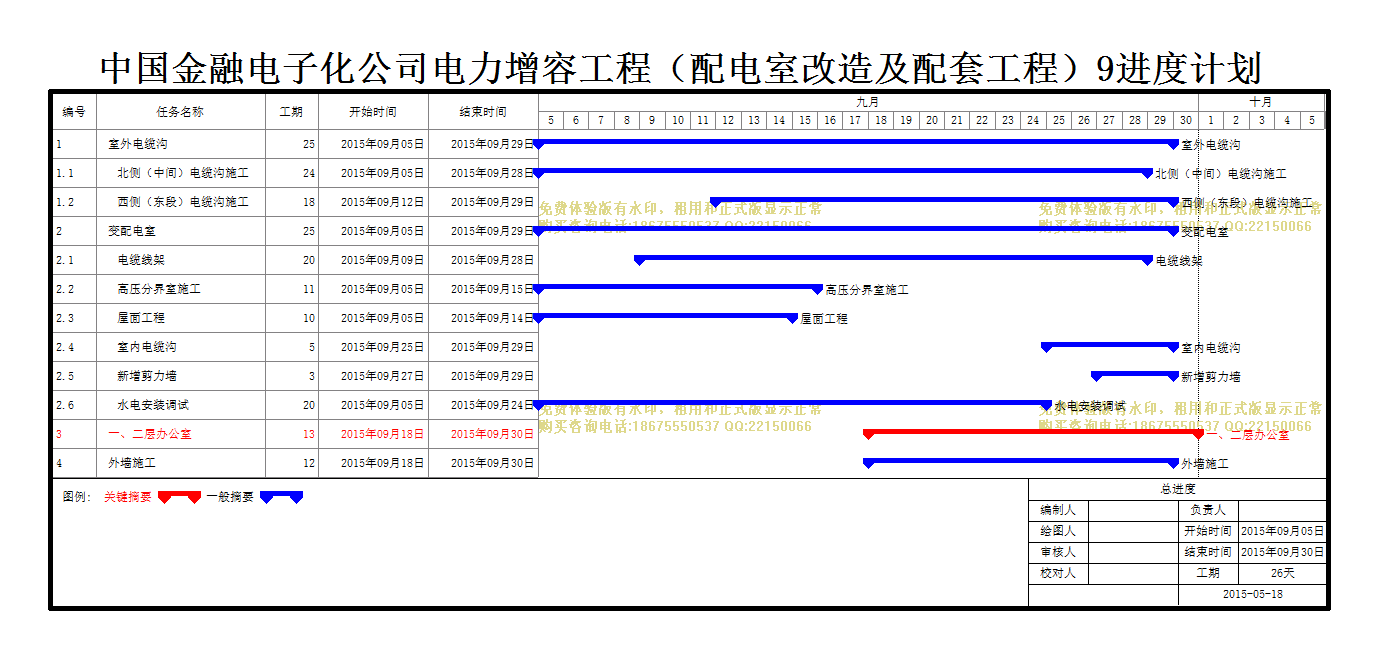Screen dimensions: 1377x657
Task: Select the 北侧(中间)电缆沟施工 Gantt bar
Action: pyautogui.click(x=844, y=172)
